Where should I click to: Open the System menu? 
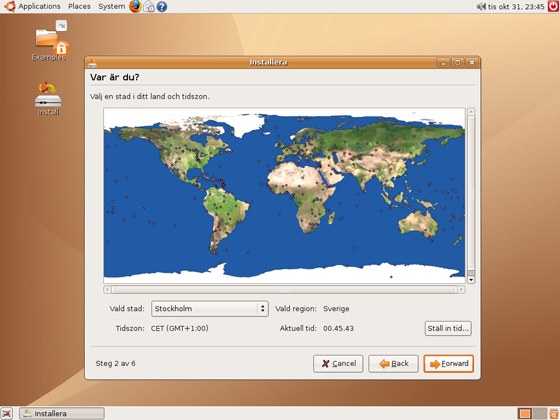112,6
